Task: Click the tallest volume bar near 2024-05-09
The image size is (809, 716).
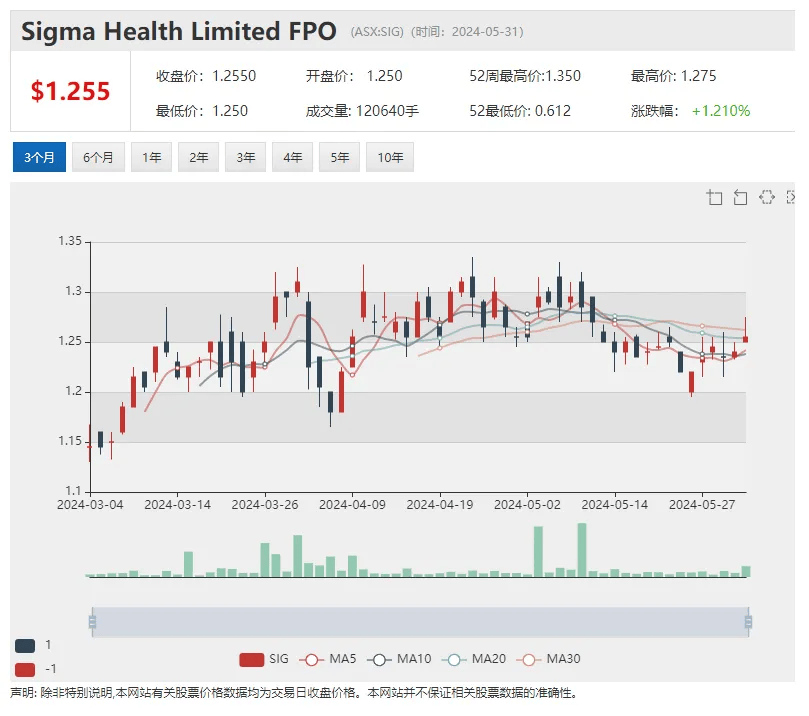Action: [x=582, y=550]
